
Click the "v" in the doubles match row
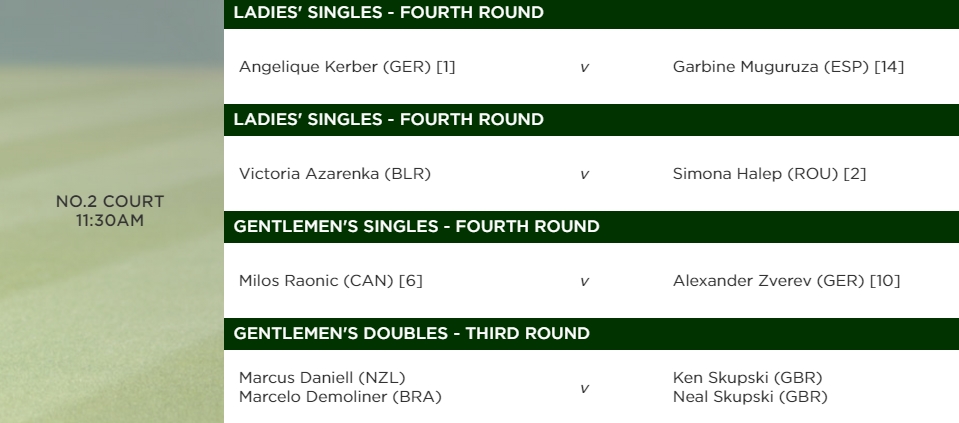[x=584, y=388]
